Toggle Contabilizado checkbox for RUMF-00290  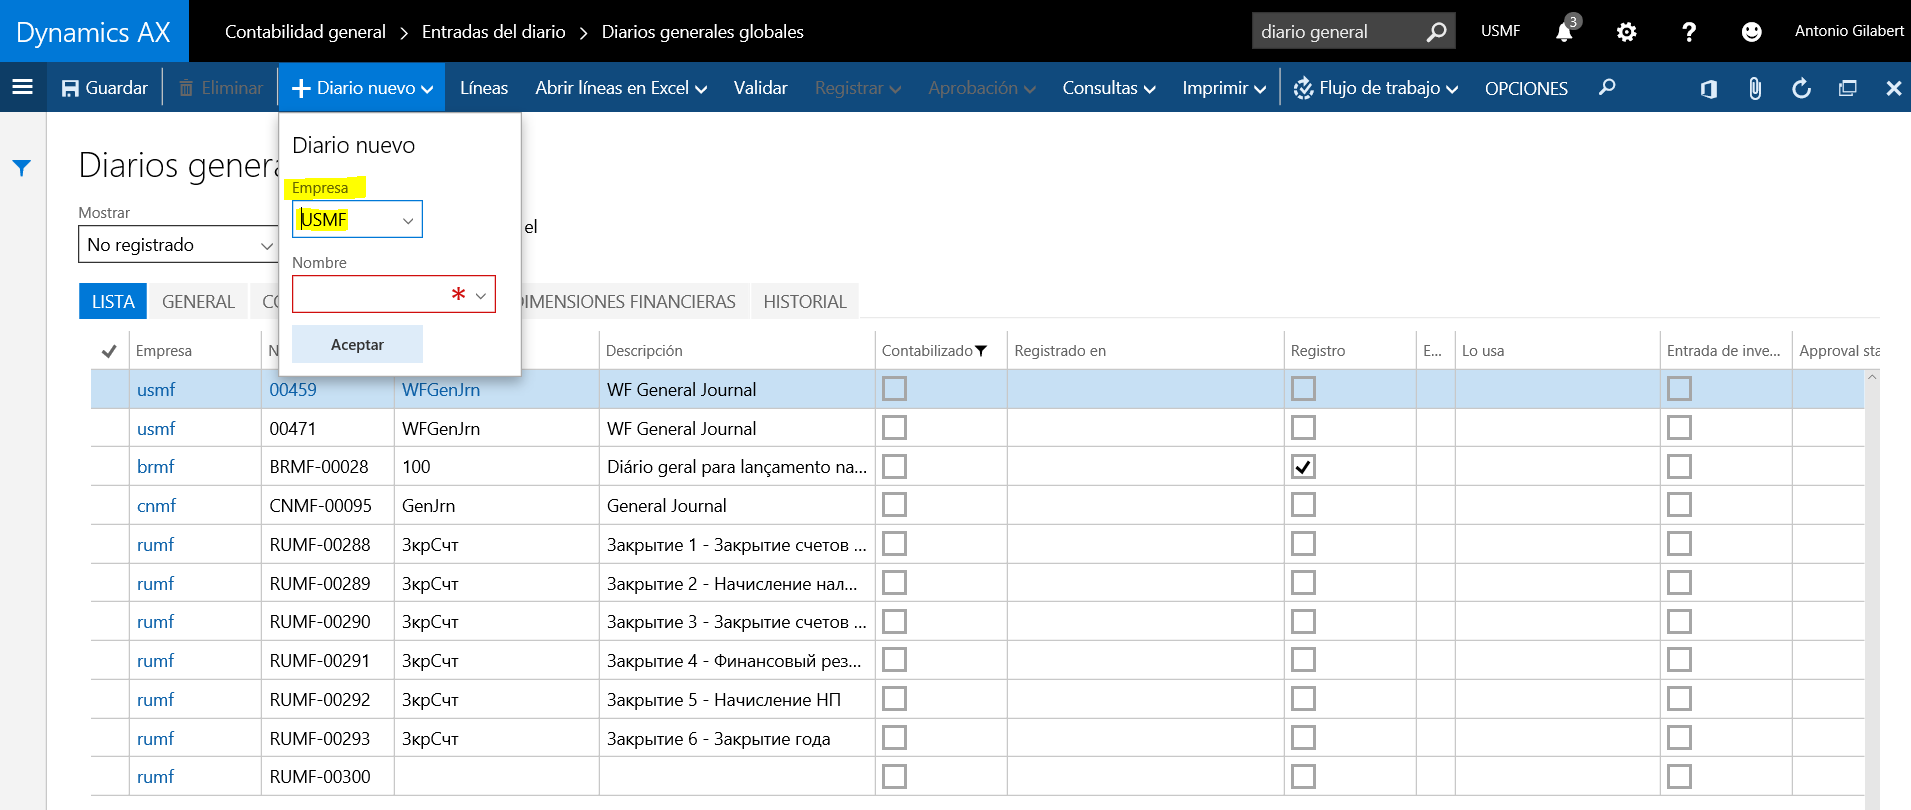pyautogui.click(x=894, y=621)
